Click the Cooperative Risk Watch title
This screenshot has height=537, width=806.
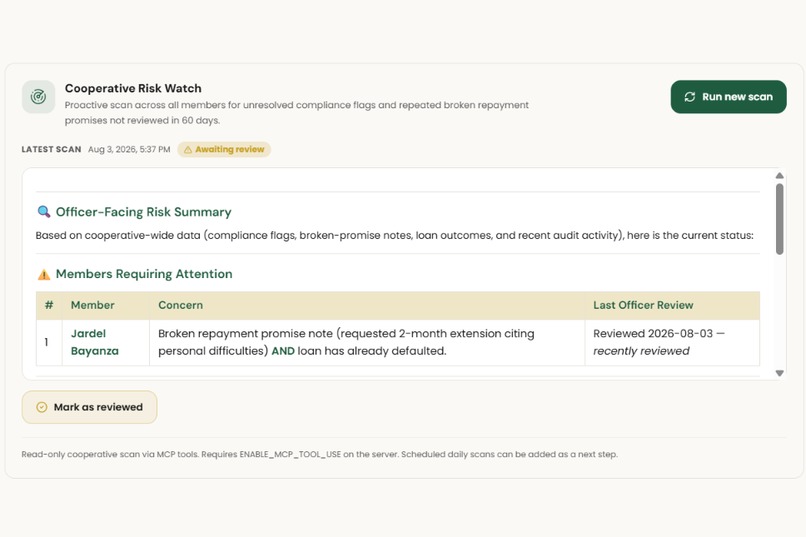coord(133,88)
